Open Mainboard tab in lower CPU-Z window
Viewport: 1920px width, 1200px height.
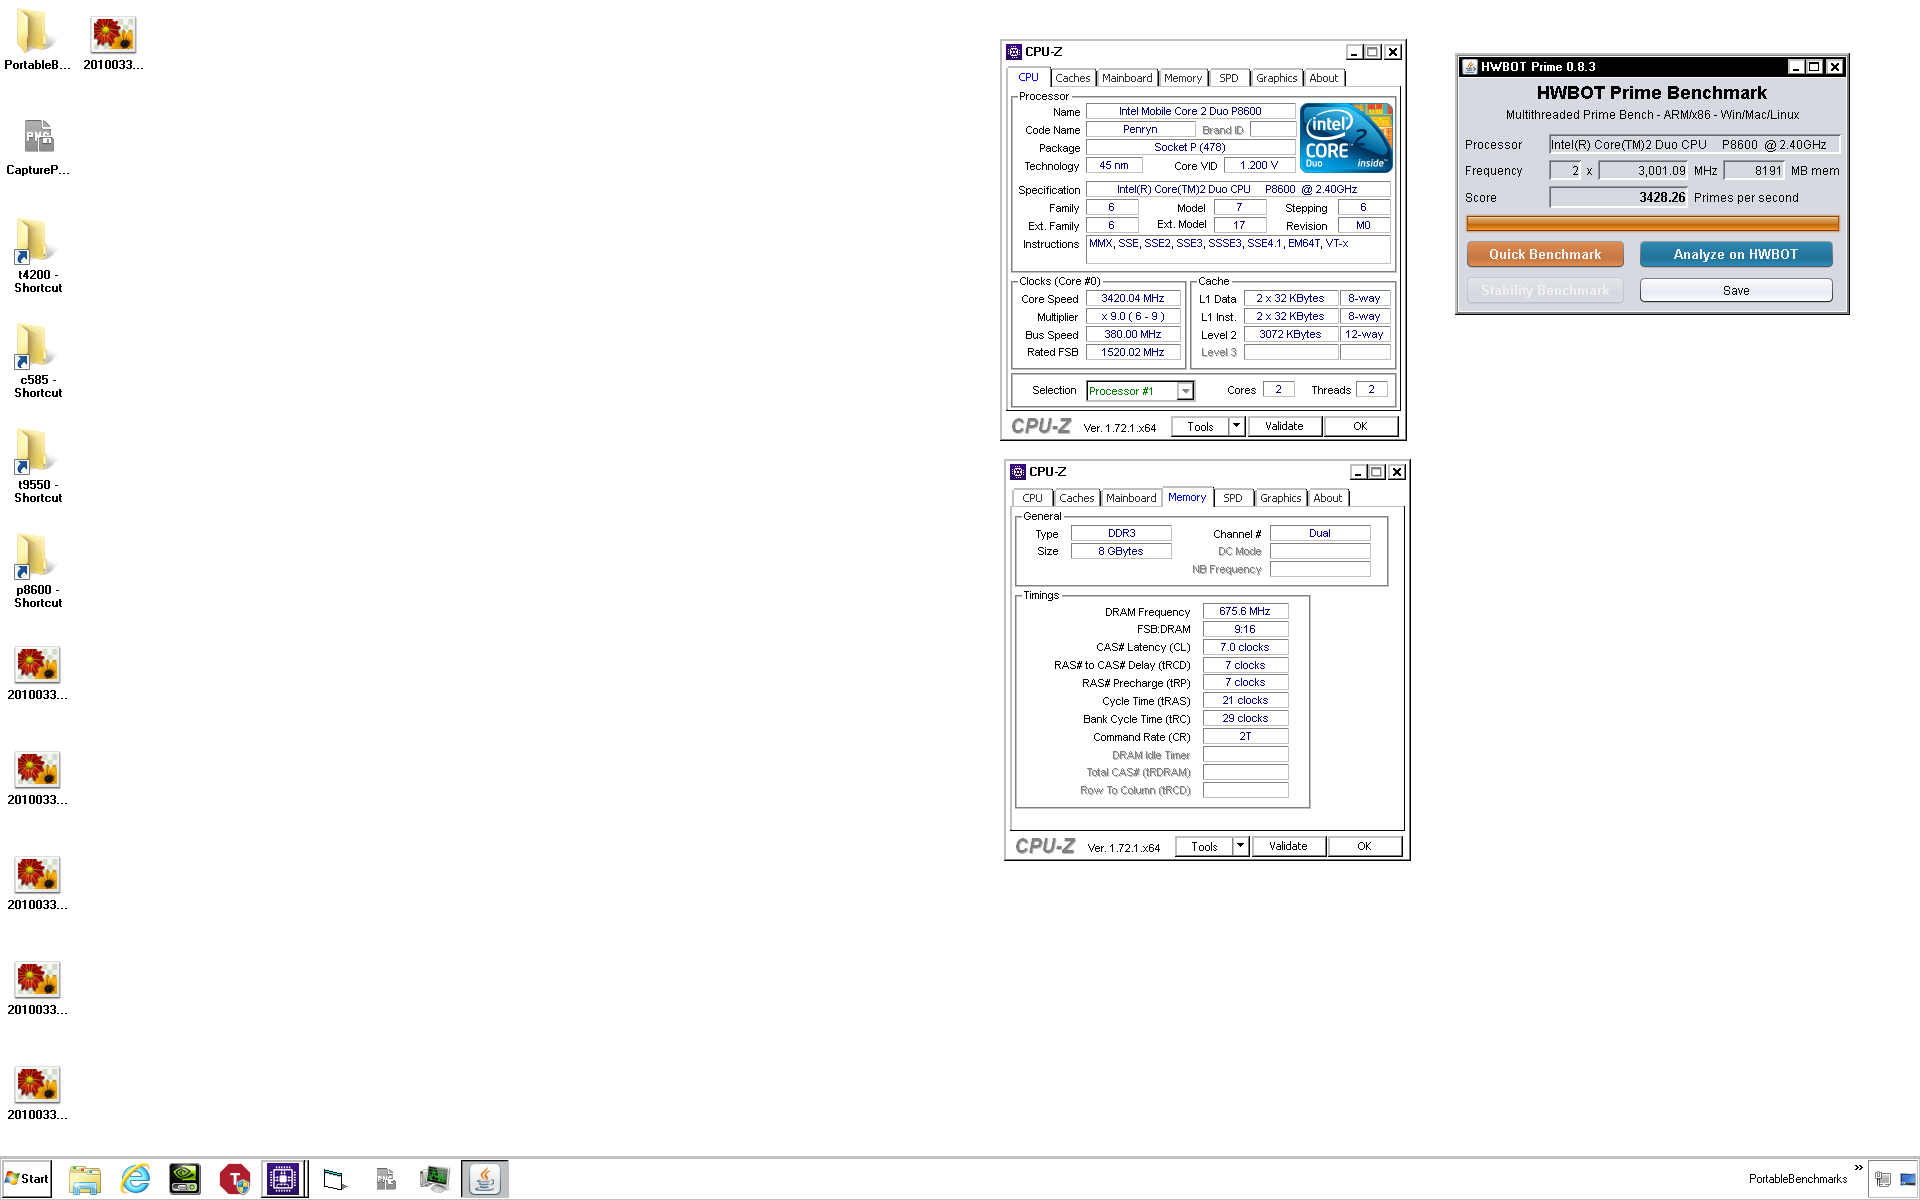(1131, 498)
